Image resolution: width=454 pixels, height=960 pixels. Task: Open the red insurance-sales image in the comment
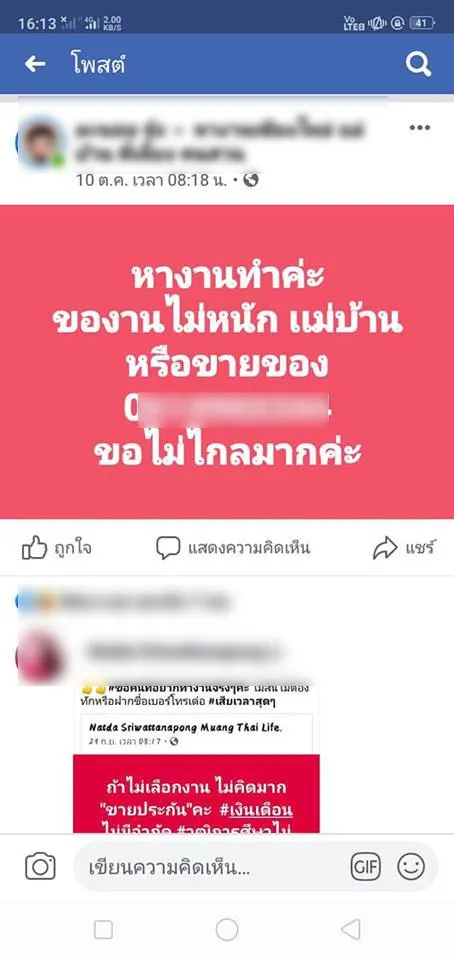[x=196, y=793]
